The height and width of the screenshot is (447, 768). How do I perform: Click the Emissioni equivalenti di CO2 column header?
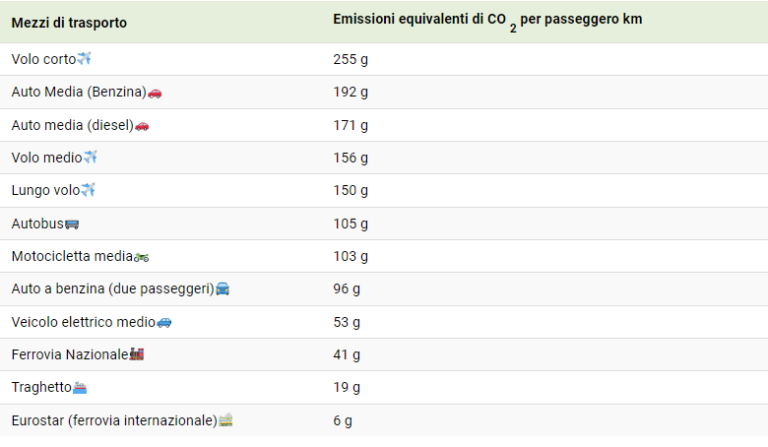(x=487, y=22)
